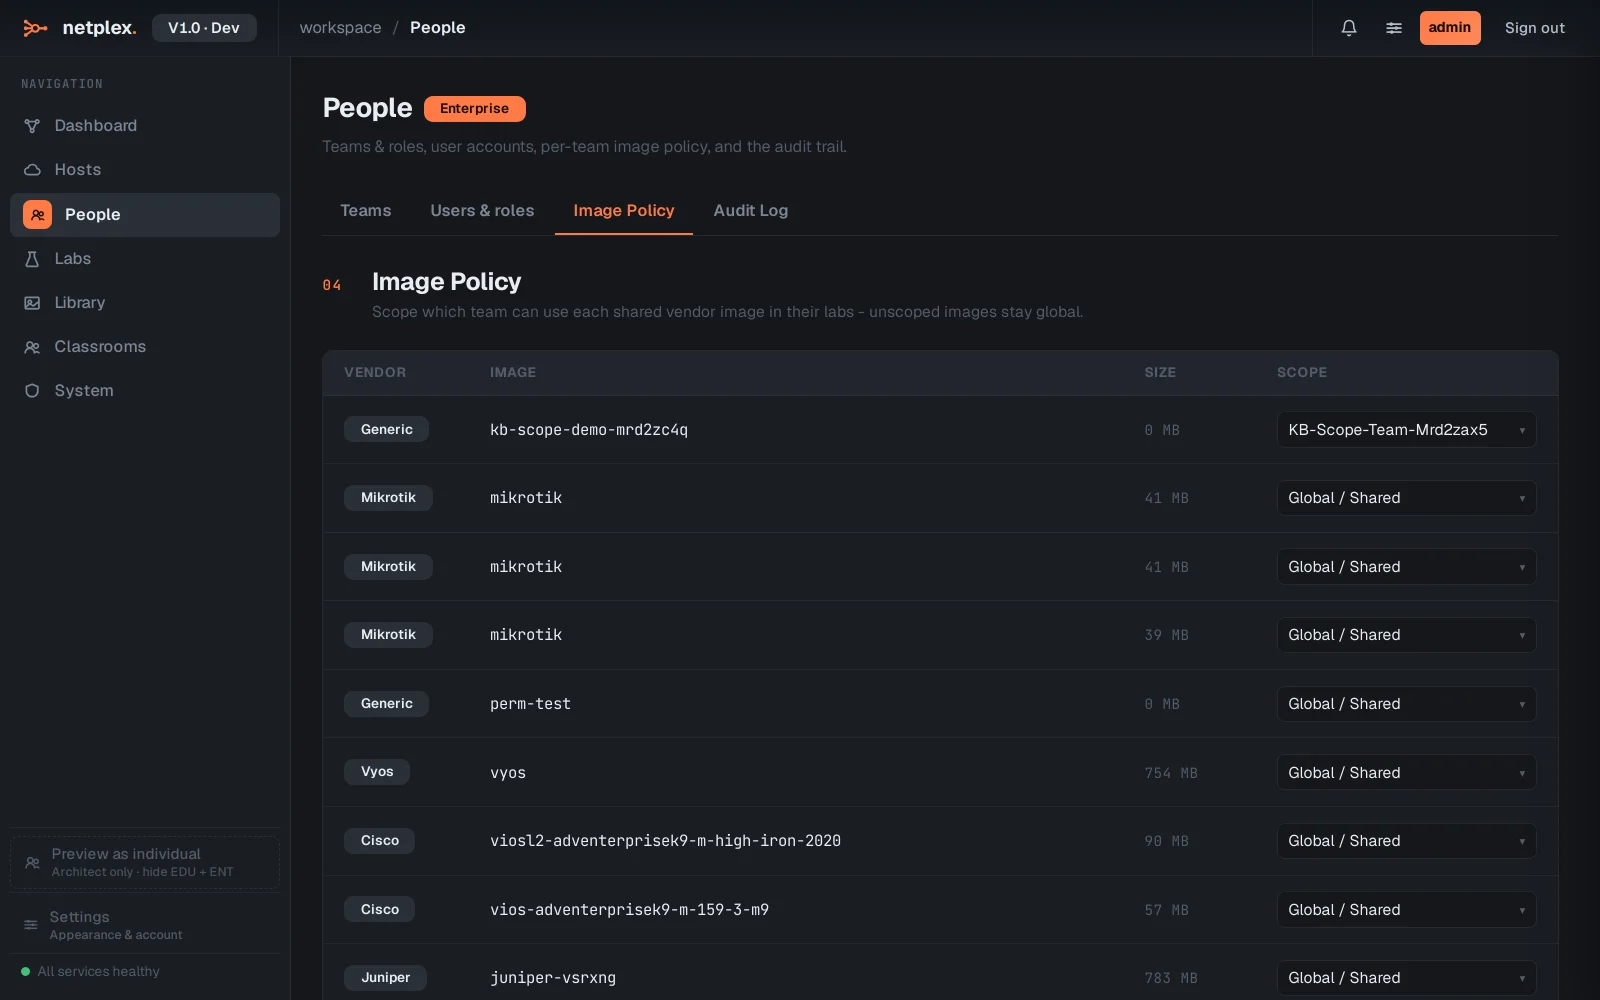The image size is (1600, 1000).
Task: Click the notifications bell icon
Action: coord(1349,28)
